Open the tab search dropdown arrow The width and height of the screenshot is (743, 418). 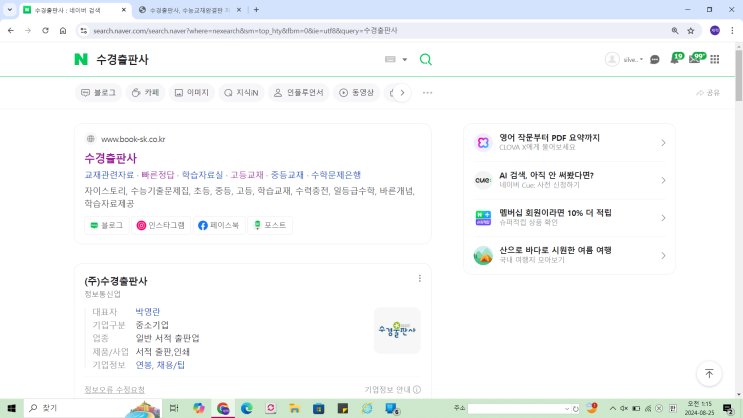click(x=9, y=9)
